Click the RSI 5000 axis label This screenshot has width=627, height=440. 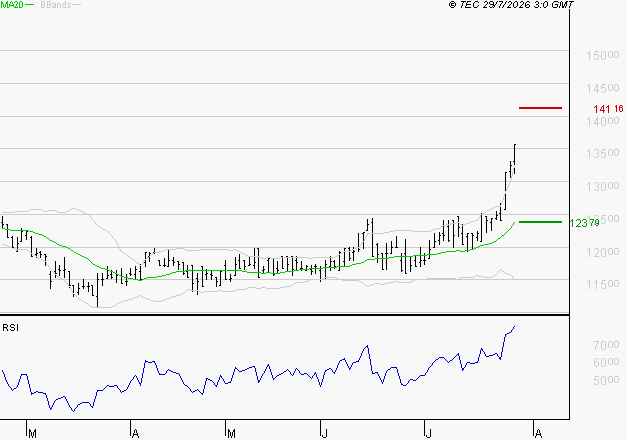pos(606,380)
